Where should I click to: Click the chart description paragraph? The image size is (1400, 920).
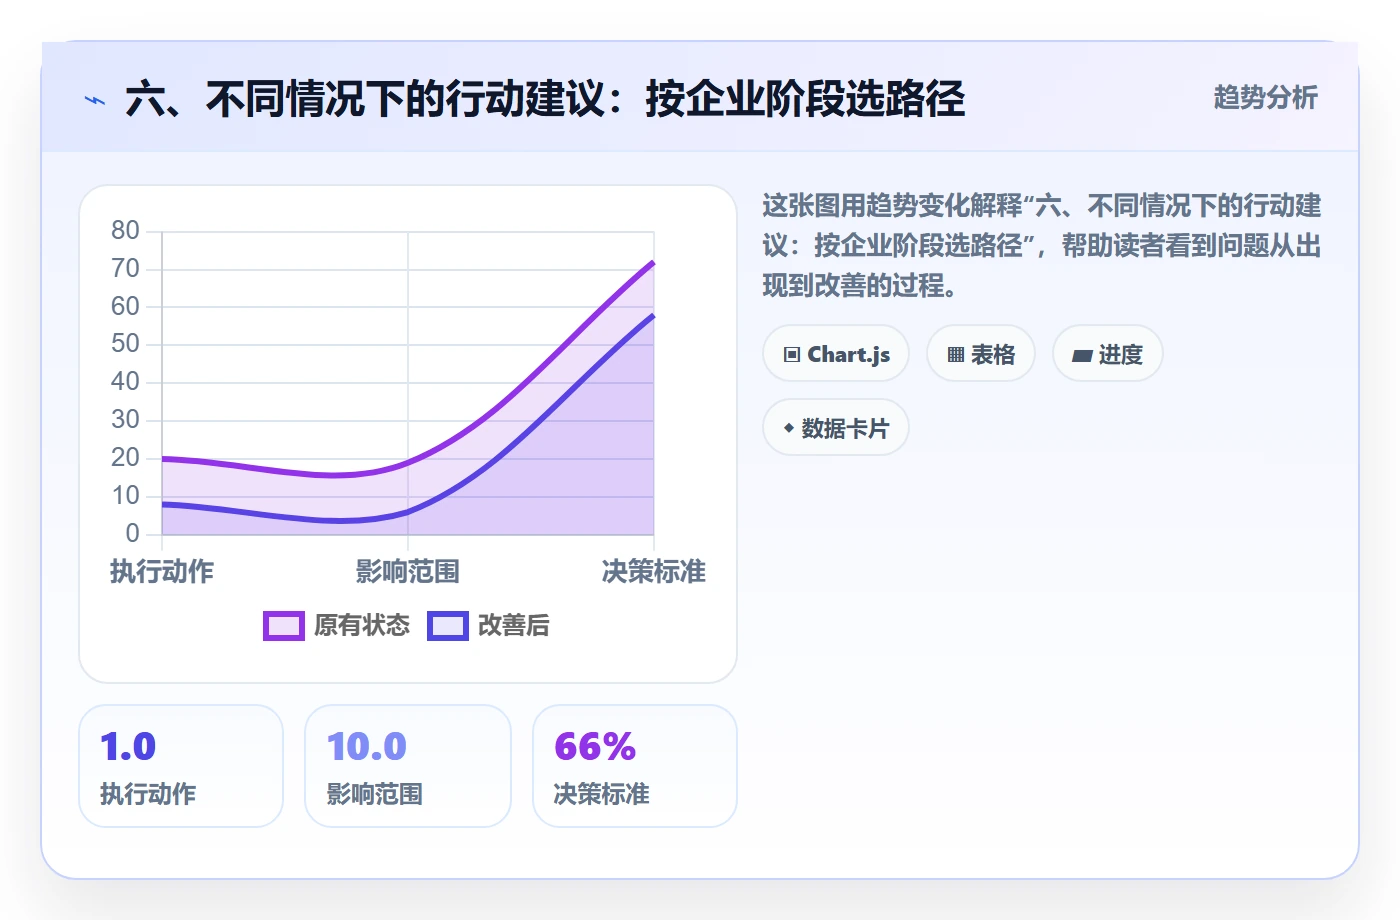coord(1042,246)
